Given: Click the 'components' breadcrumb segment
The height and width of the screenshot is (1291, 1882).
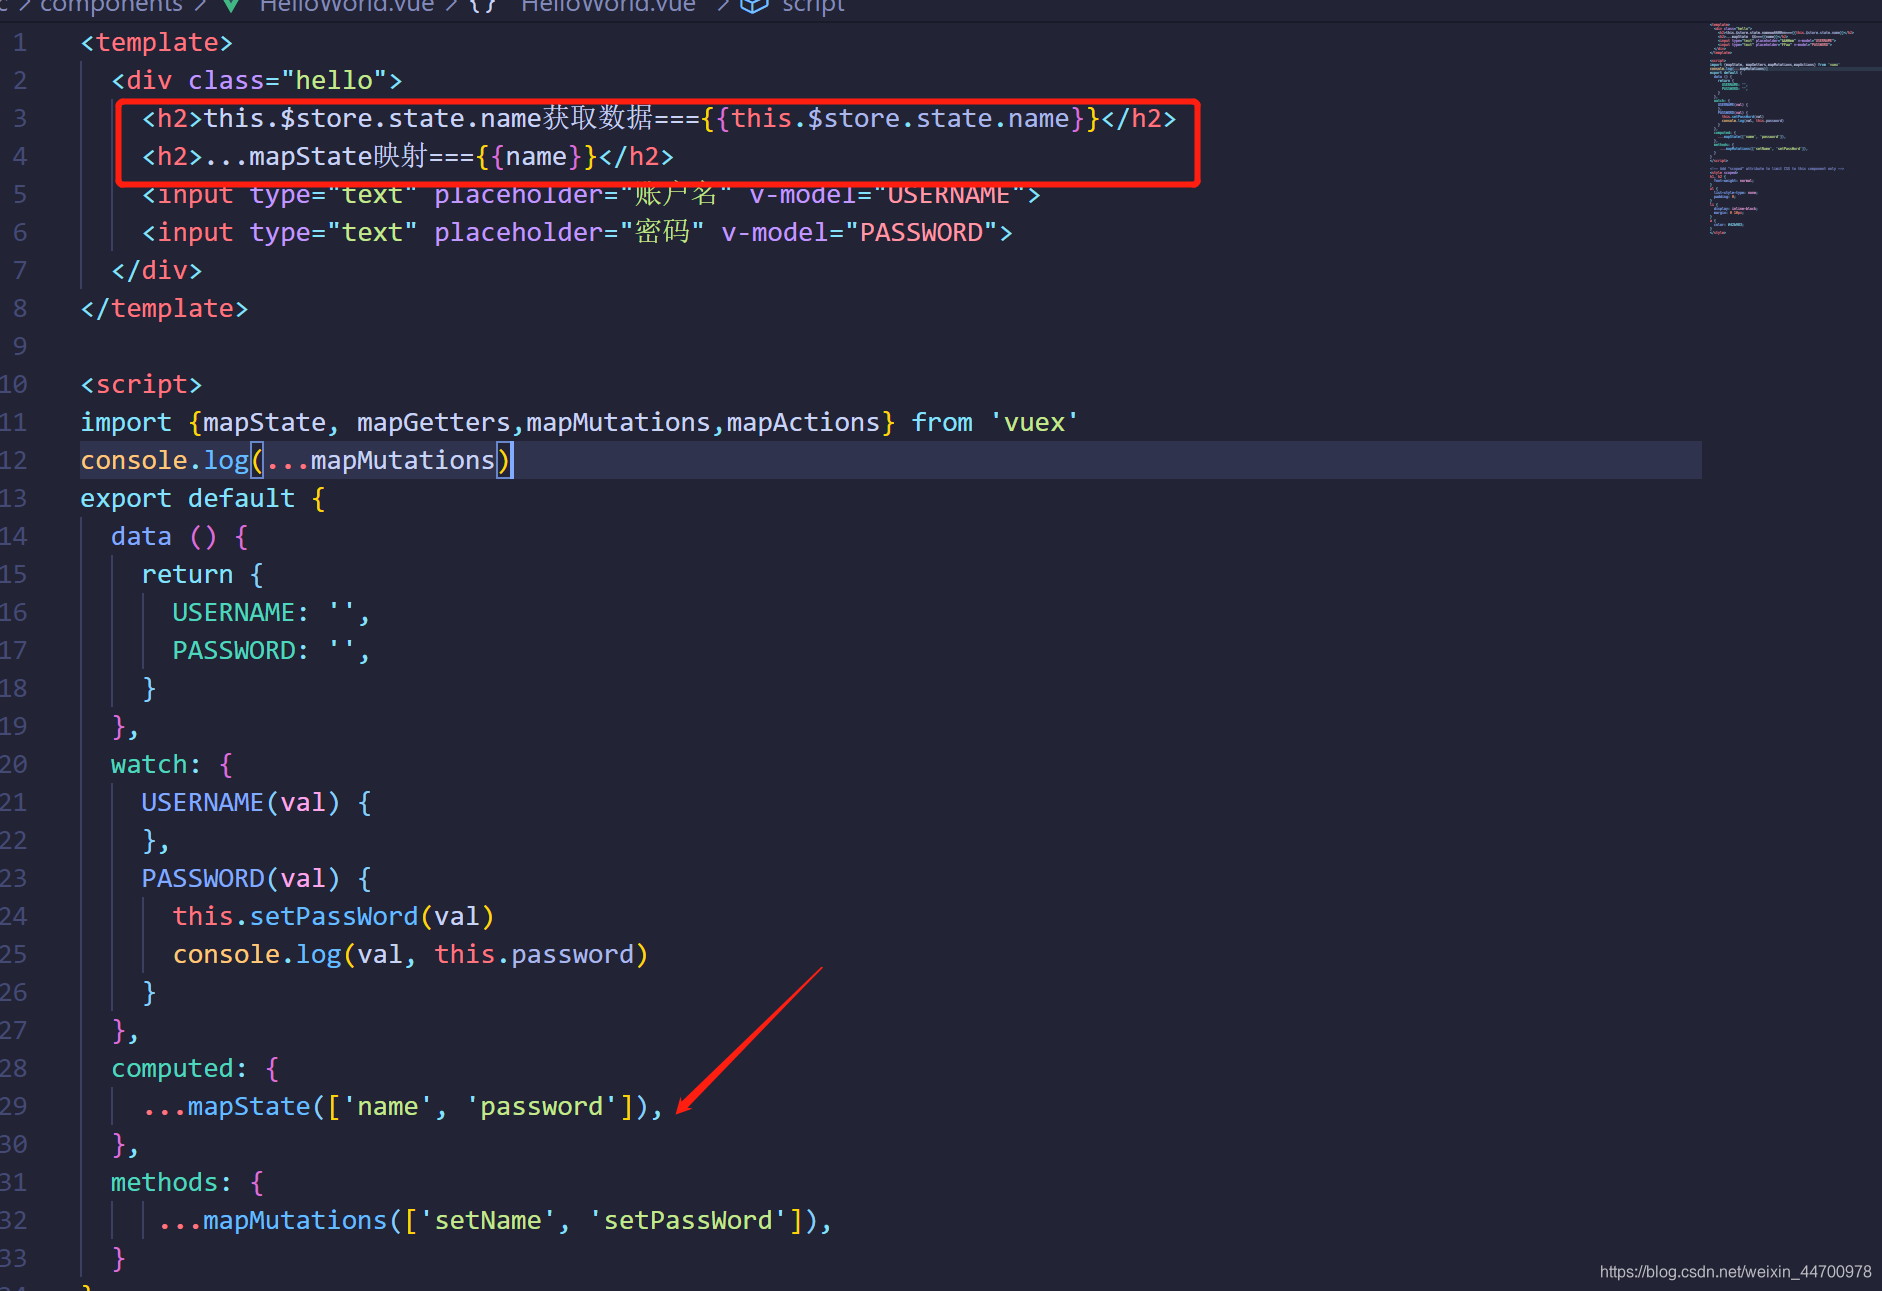Looking at the screenshot, I should tap(111, 6).
